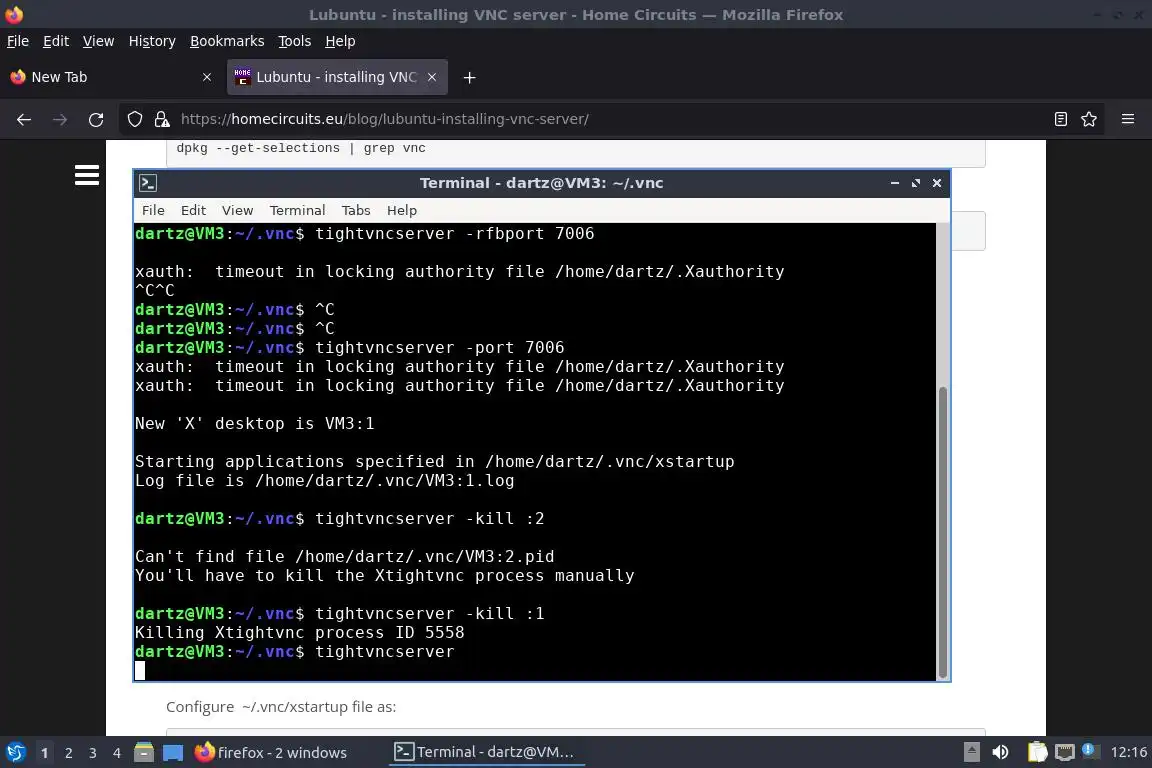This screenshot has height=768, width=1152.
Task: Click the show desktop panel icon
Action: [x=173, y=753]
